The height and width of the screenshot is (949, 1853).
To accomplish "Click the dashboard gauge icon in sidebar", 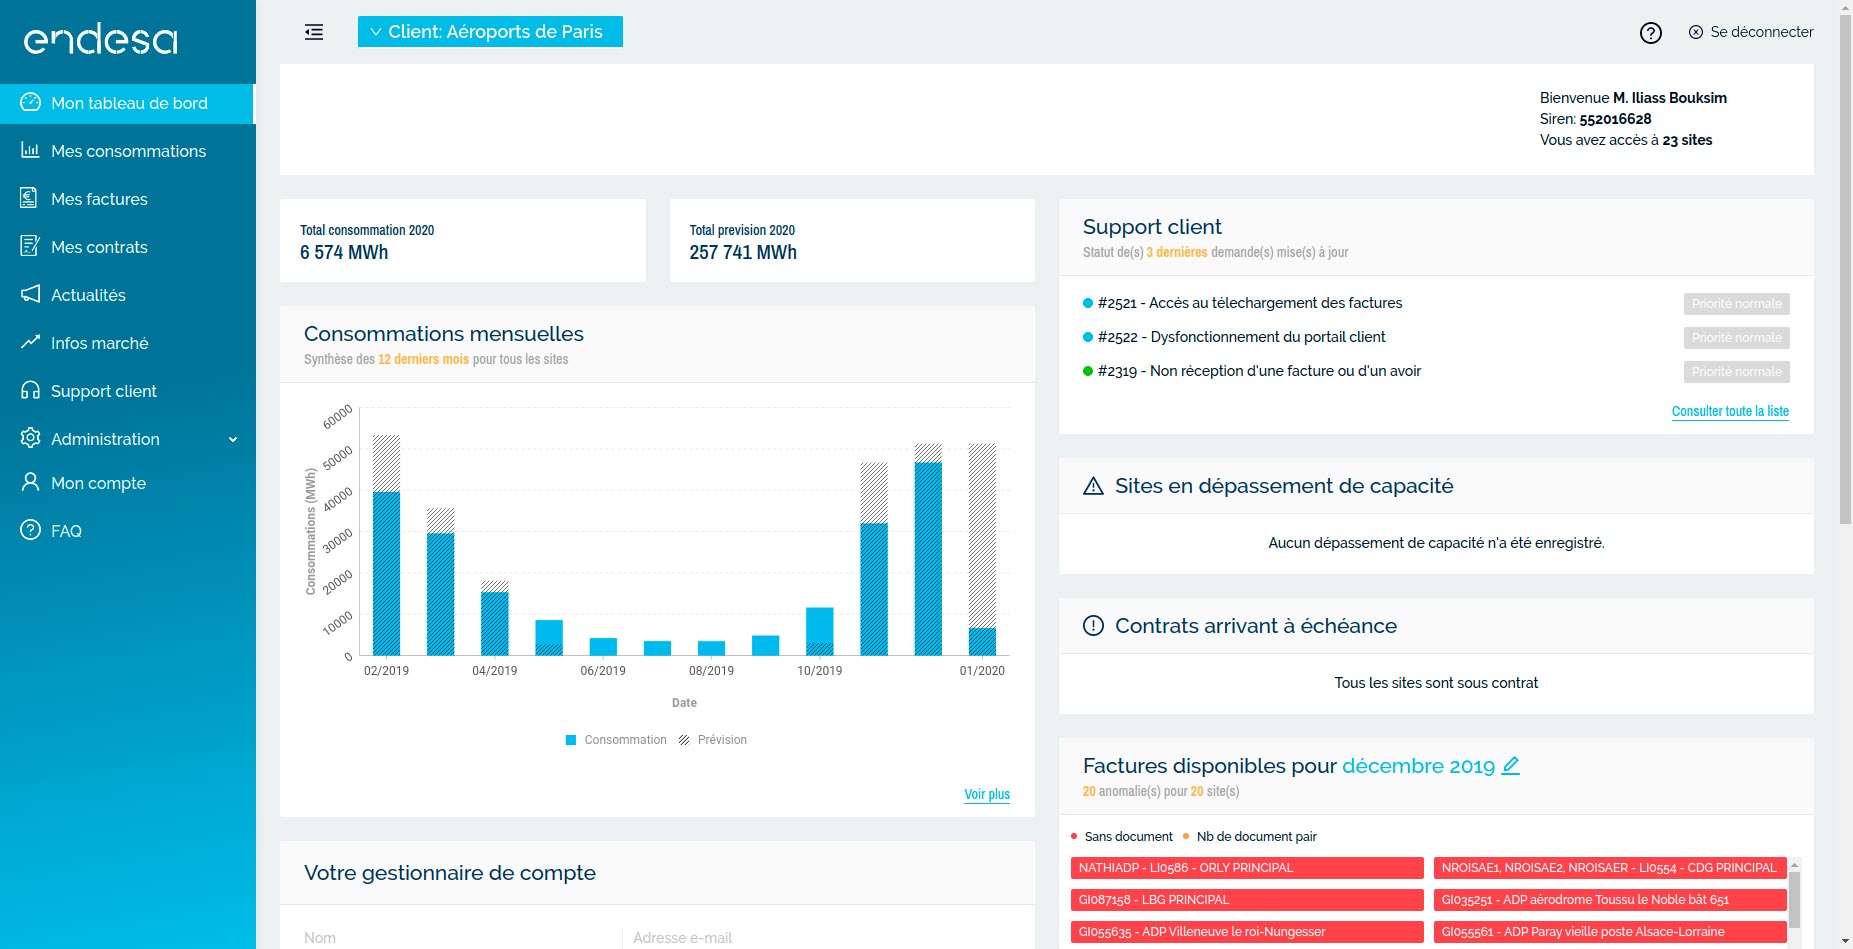I will coord(30,102).
